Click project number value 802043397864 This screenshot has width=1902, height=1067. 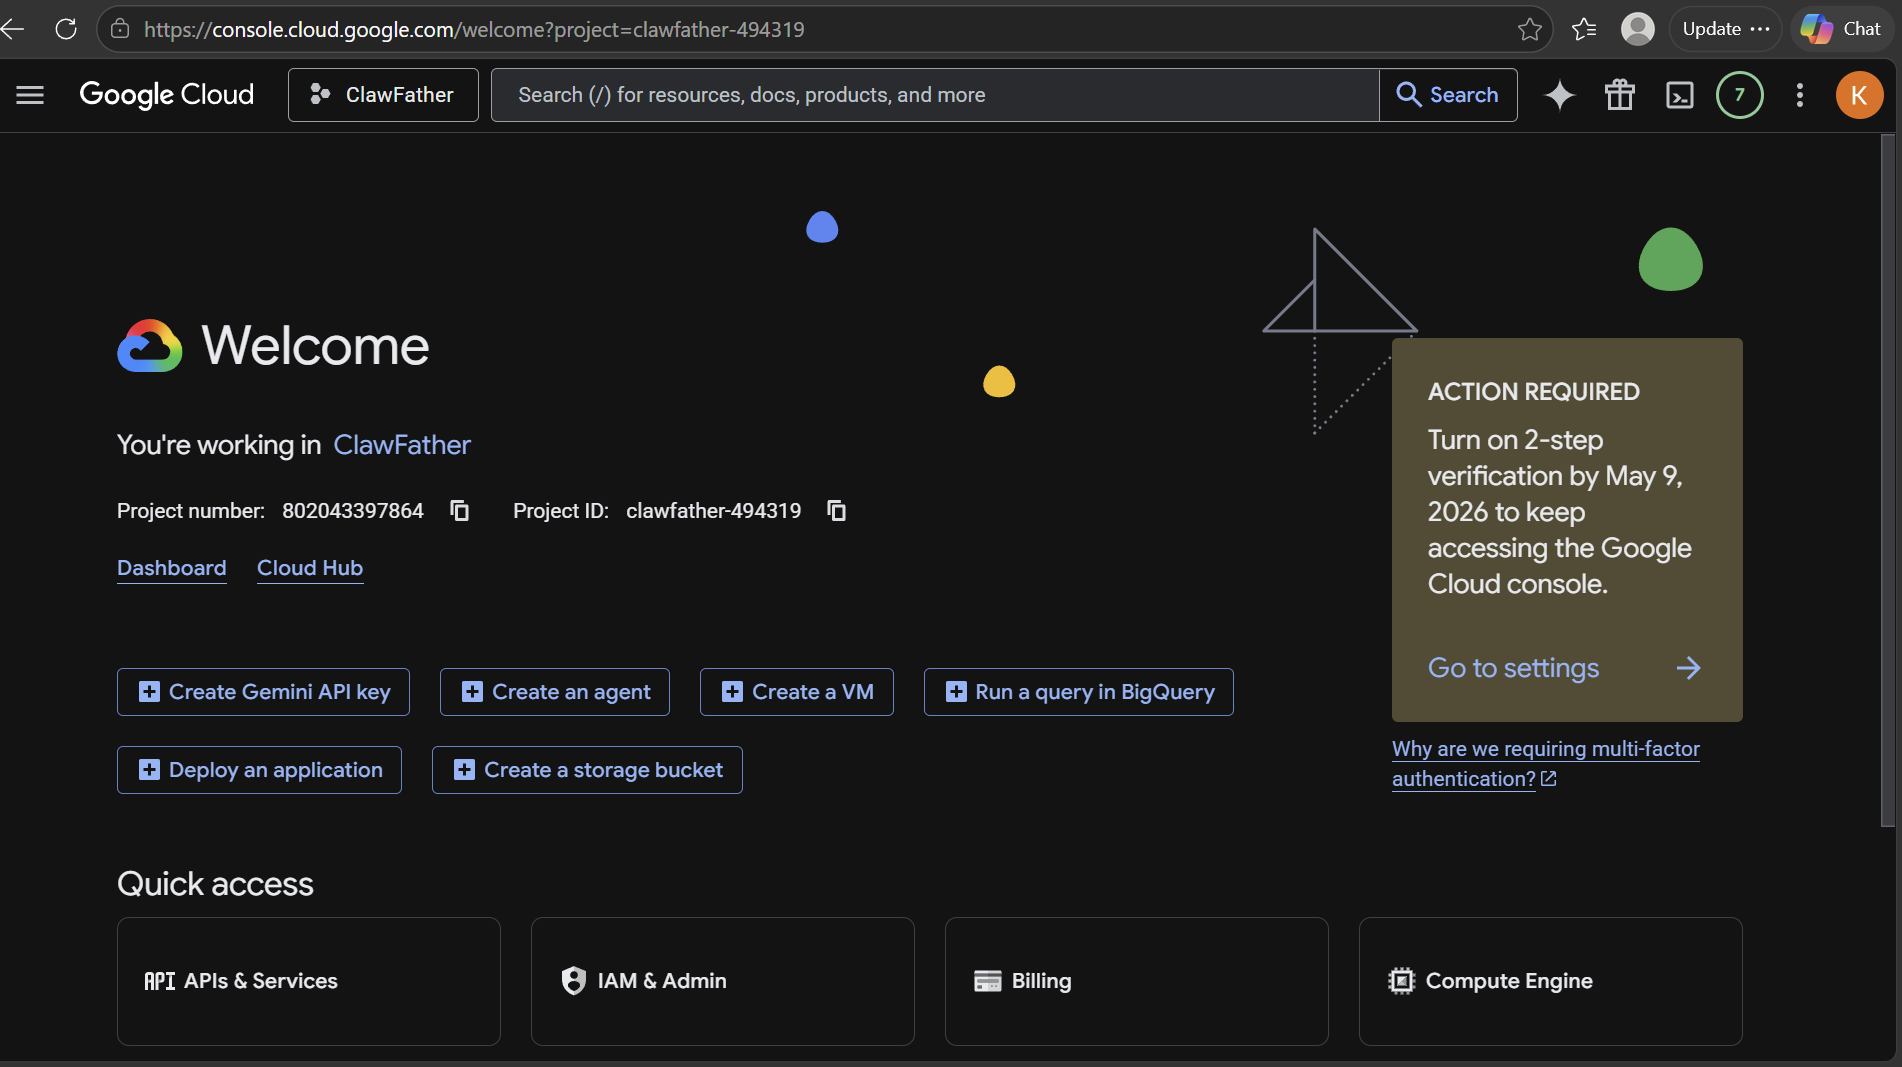tap(353, 511)
